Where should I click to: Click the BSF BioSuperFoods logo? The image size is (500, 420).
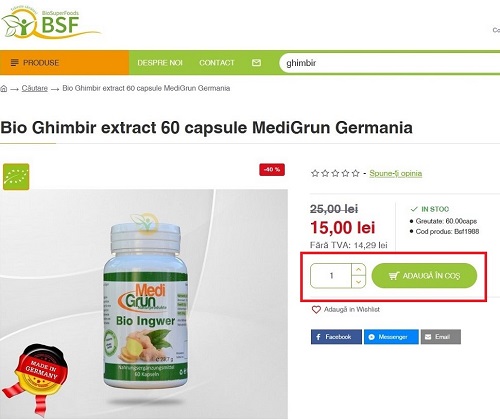[51, 23]
